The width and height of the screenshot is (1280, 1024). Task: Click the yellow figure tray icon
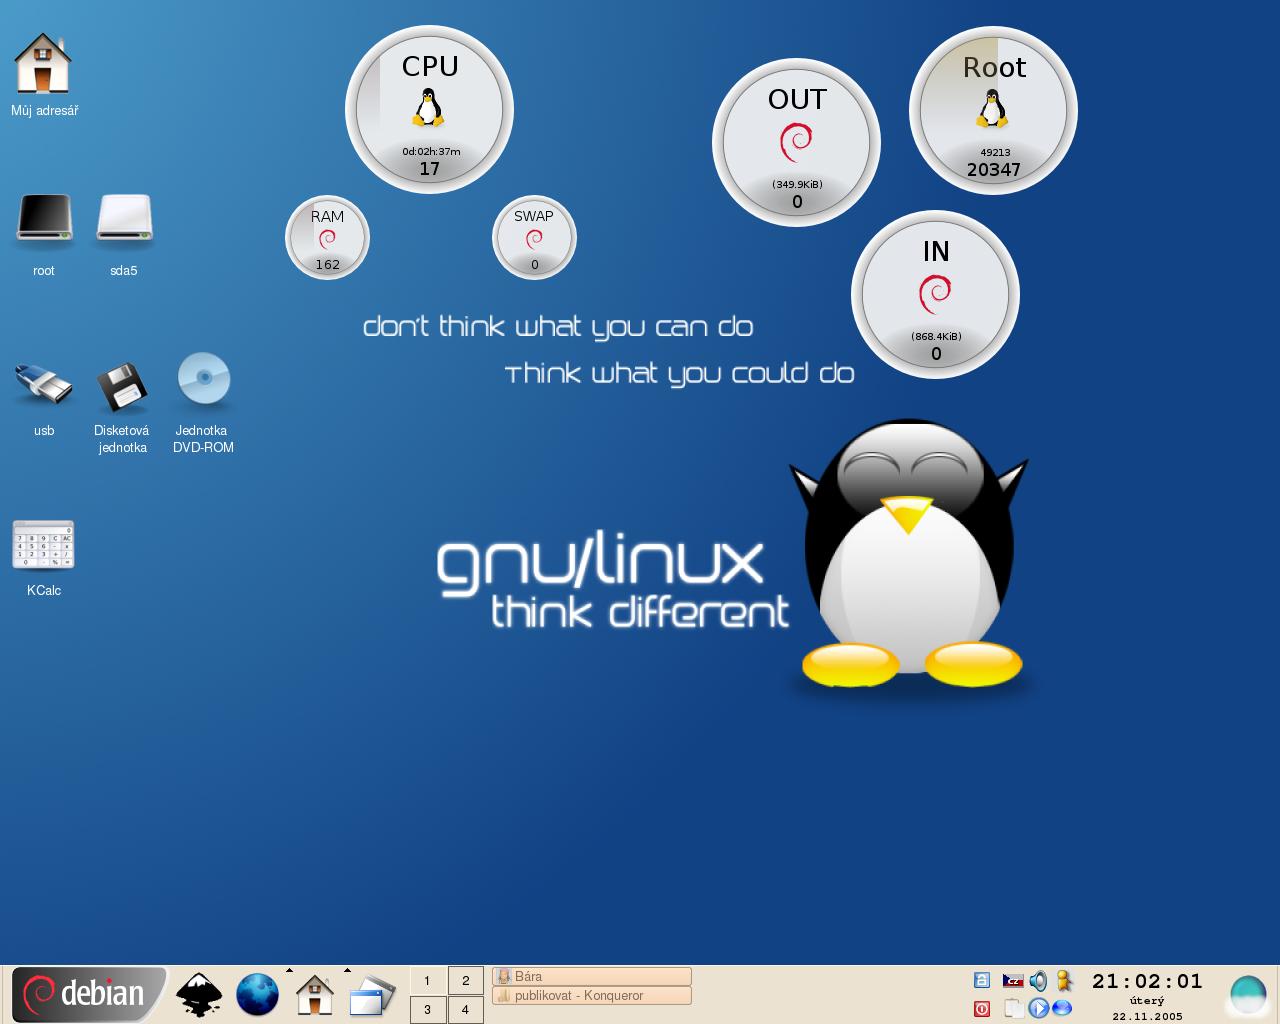pyautogui.click(x=1064, y=981)
